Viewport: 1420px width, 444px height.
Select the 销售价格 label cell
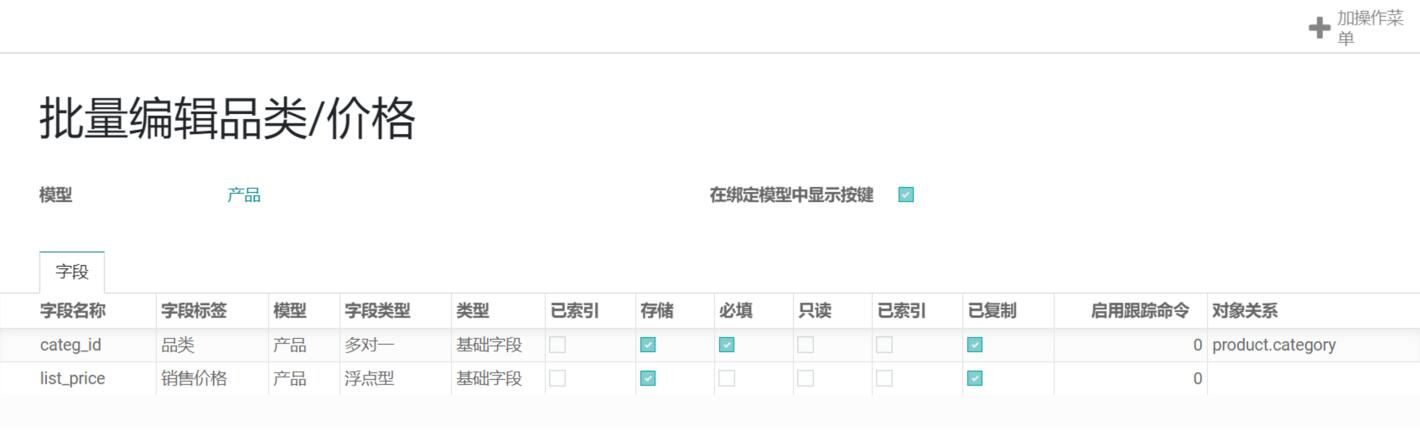tap(194, 379)
